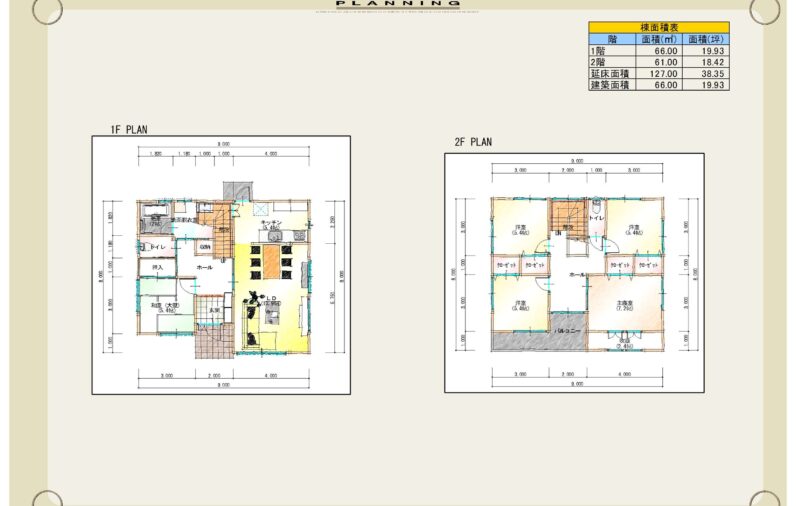Click 19.93 in the 建築面積 row

713,85
